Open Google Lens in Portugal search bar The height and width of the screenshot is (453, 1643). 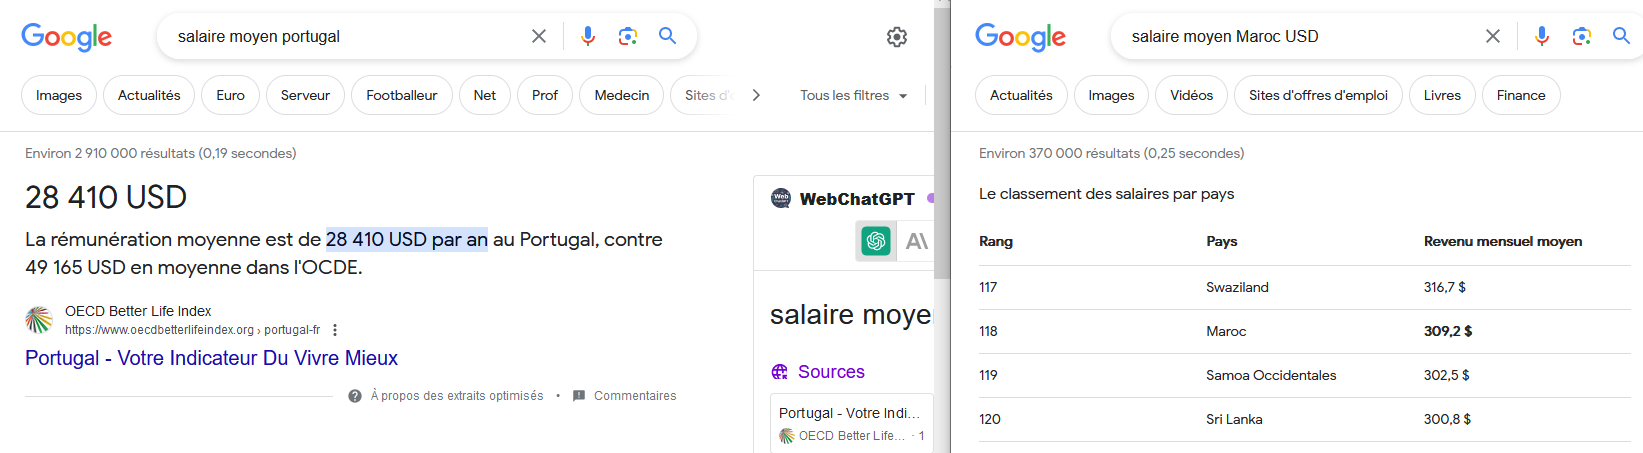[628, 36]
